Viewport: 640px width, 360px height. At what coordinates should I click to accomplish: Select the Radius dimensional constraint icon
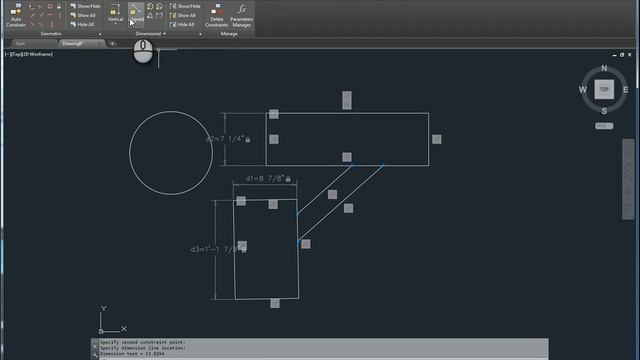[x=150, y=6]
